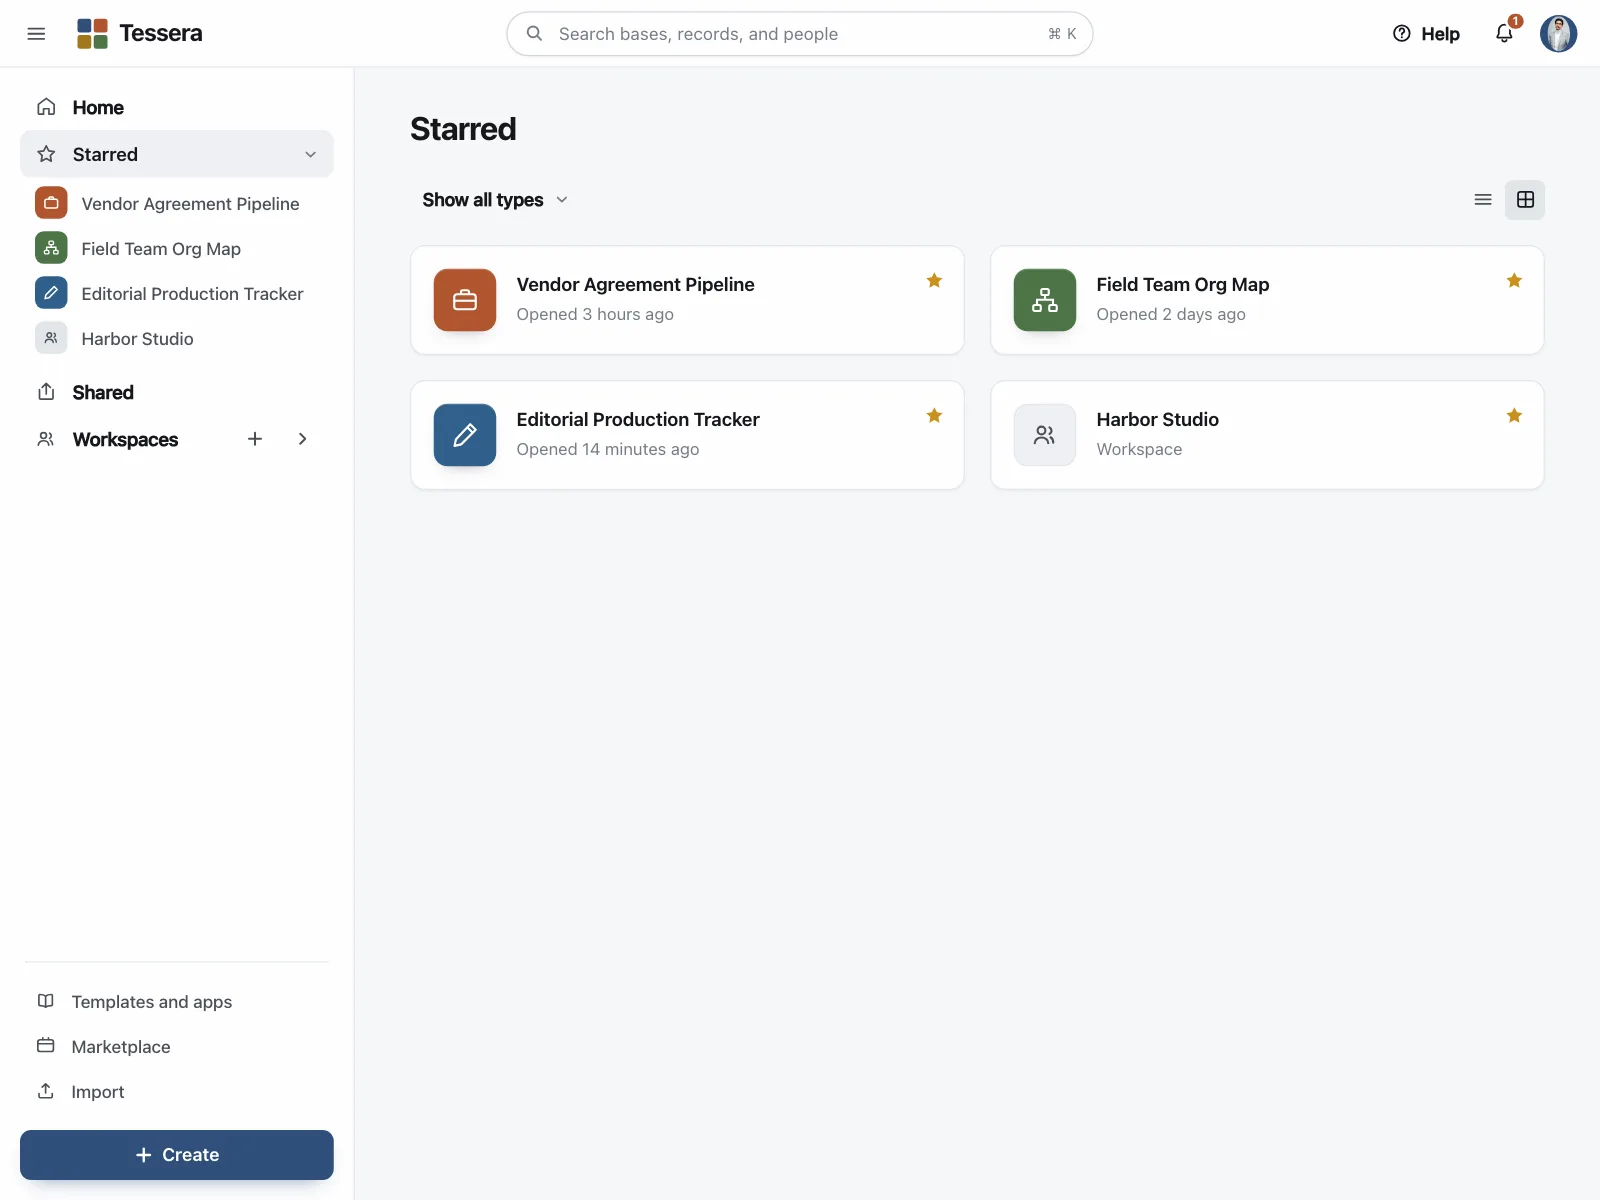
Task: Focus the search bases, records, and people field
Action: 800,34
